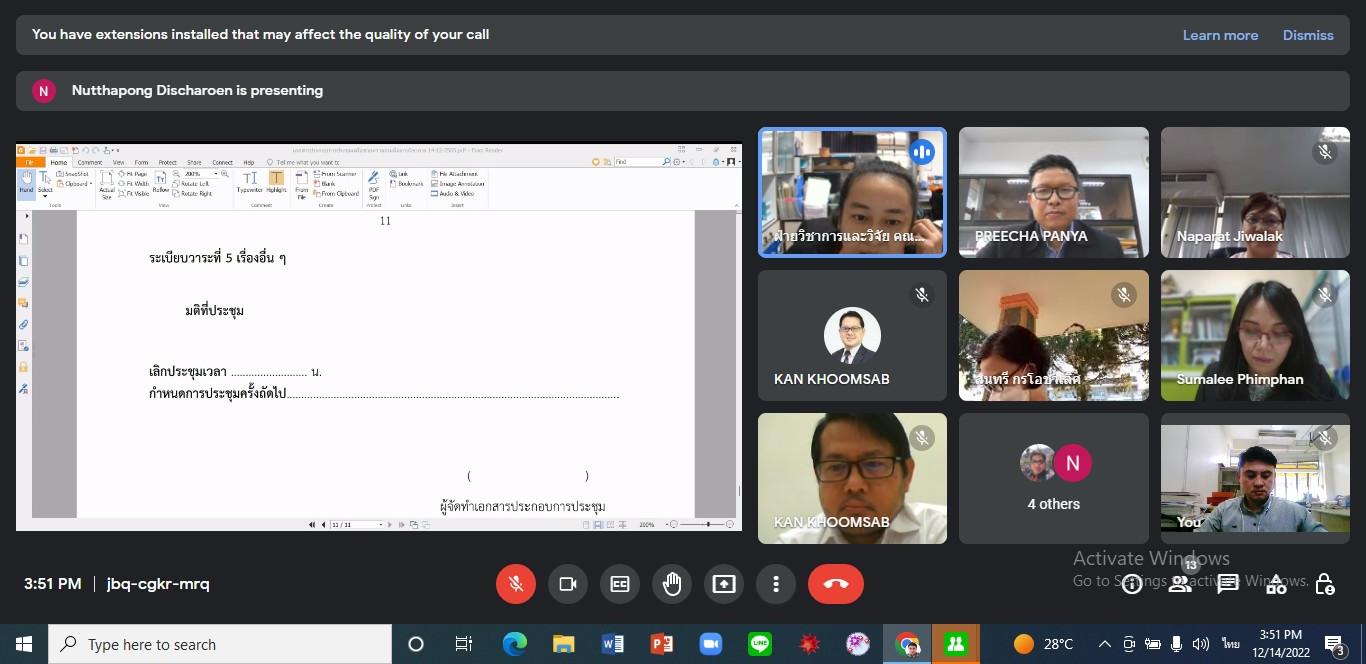Unmute your microphone
Screen dimensions: 1366x664
[x=516, y=584]
